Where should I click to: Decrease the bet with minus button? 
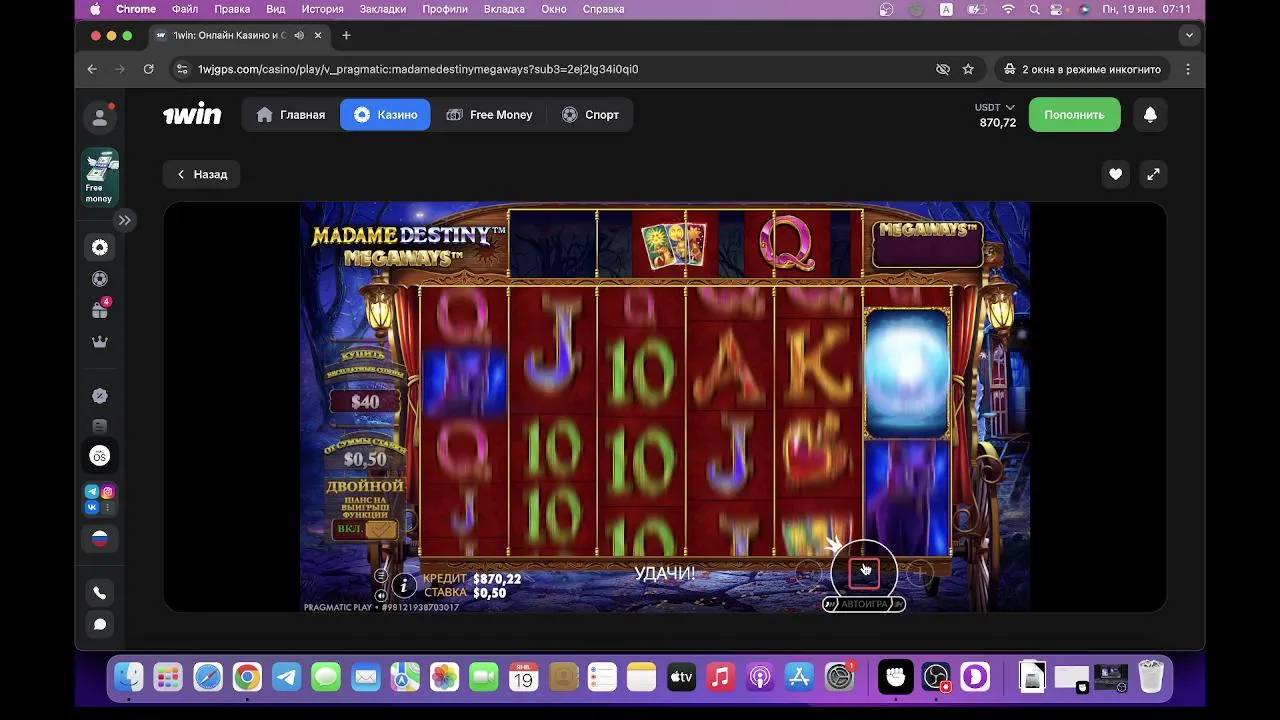pyautogui.click(x=809, y=574)
